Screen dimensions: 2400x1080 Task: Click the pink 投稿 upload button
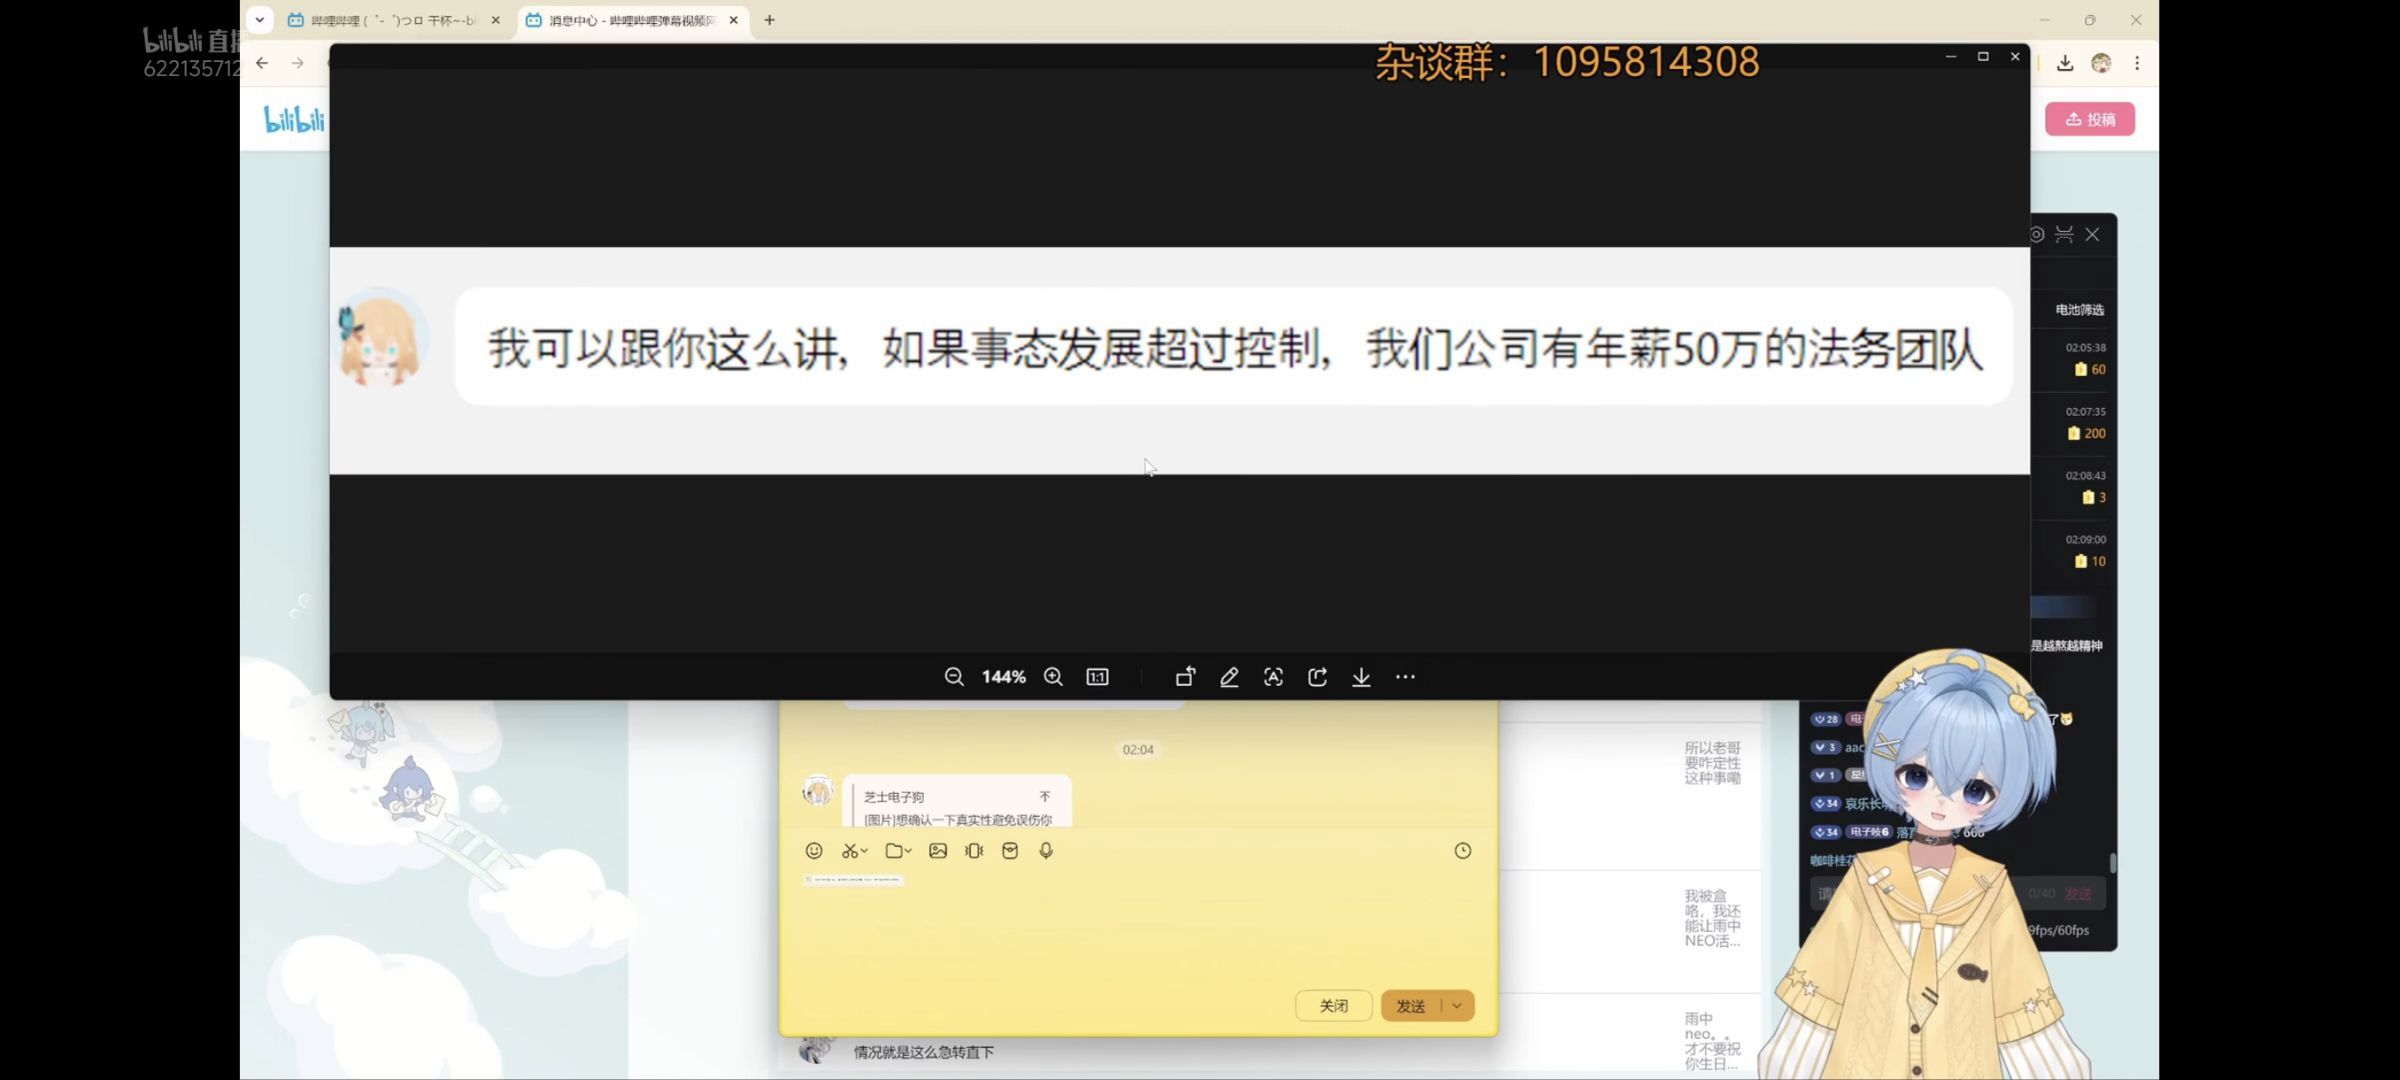(2089, 119)
